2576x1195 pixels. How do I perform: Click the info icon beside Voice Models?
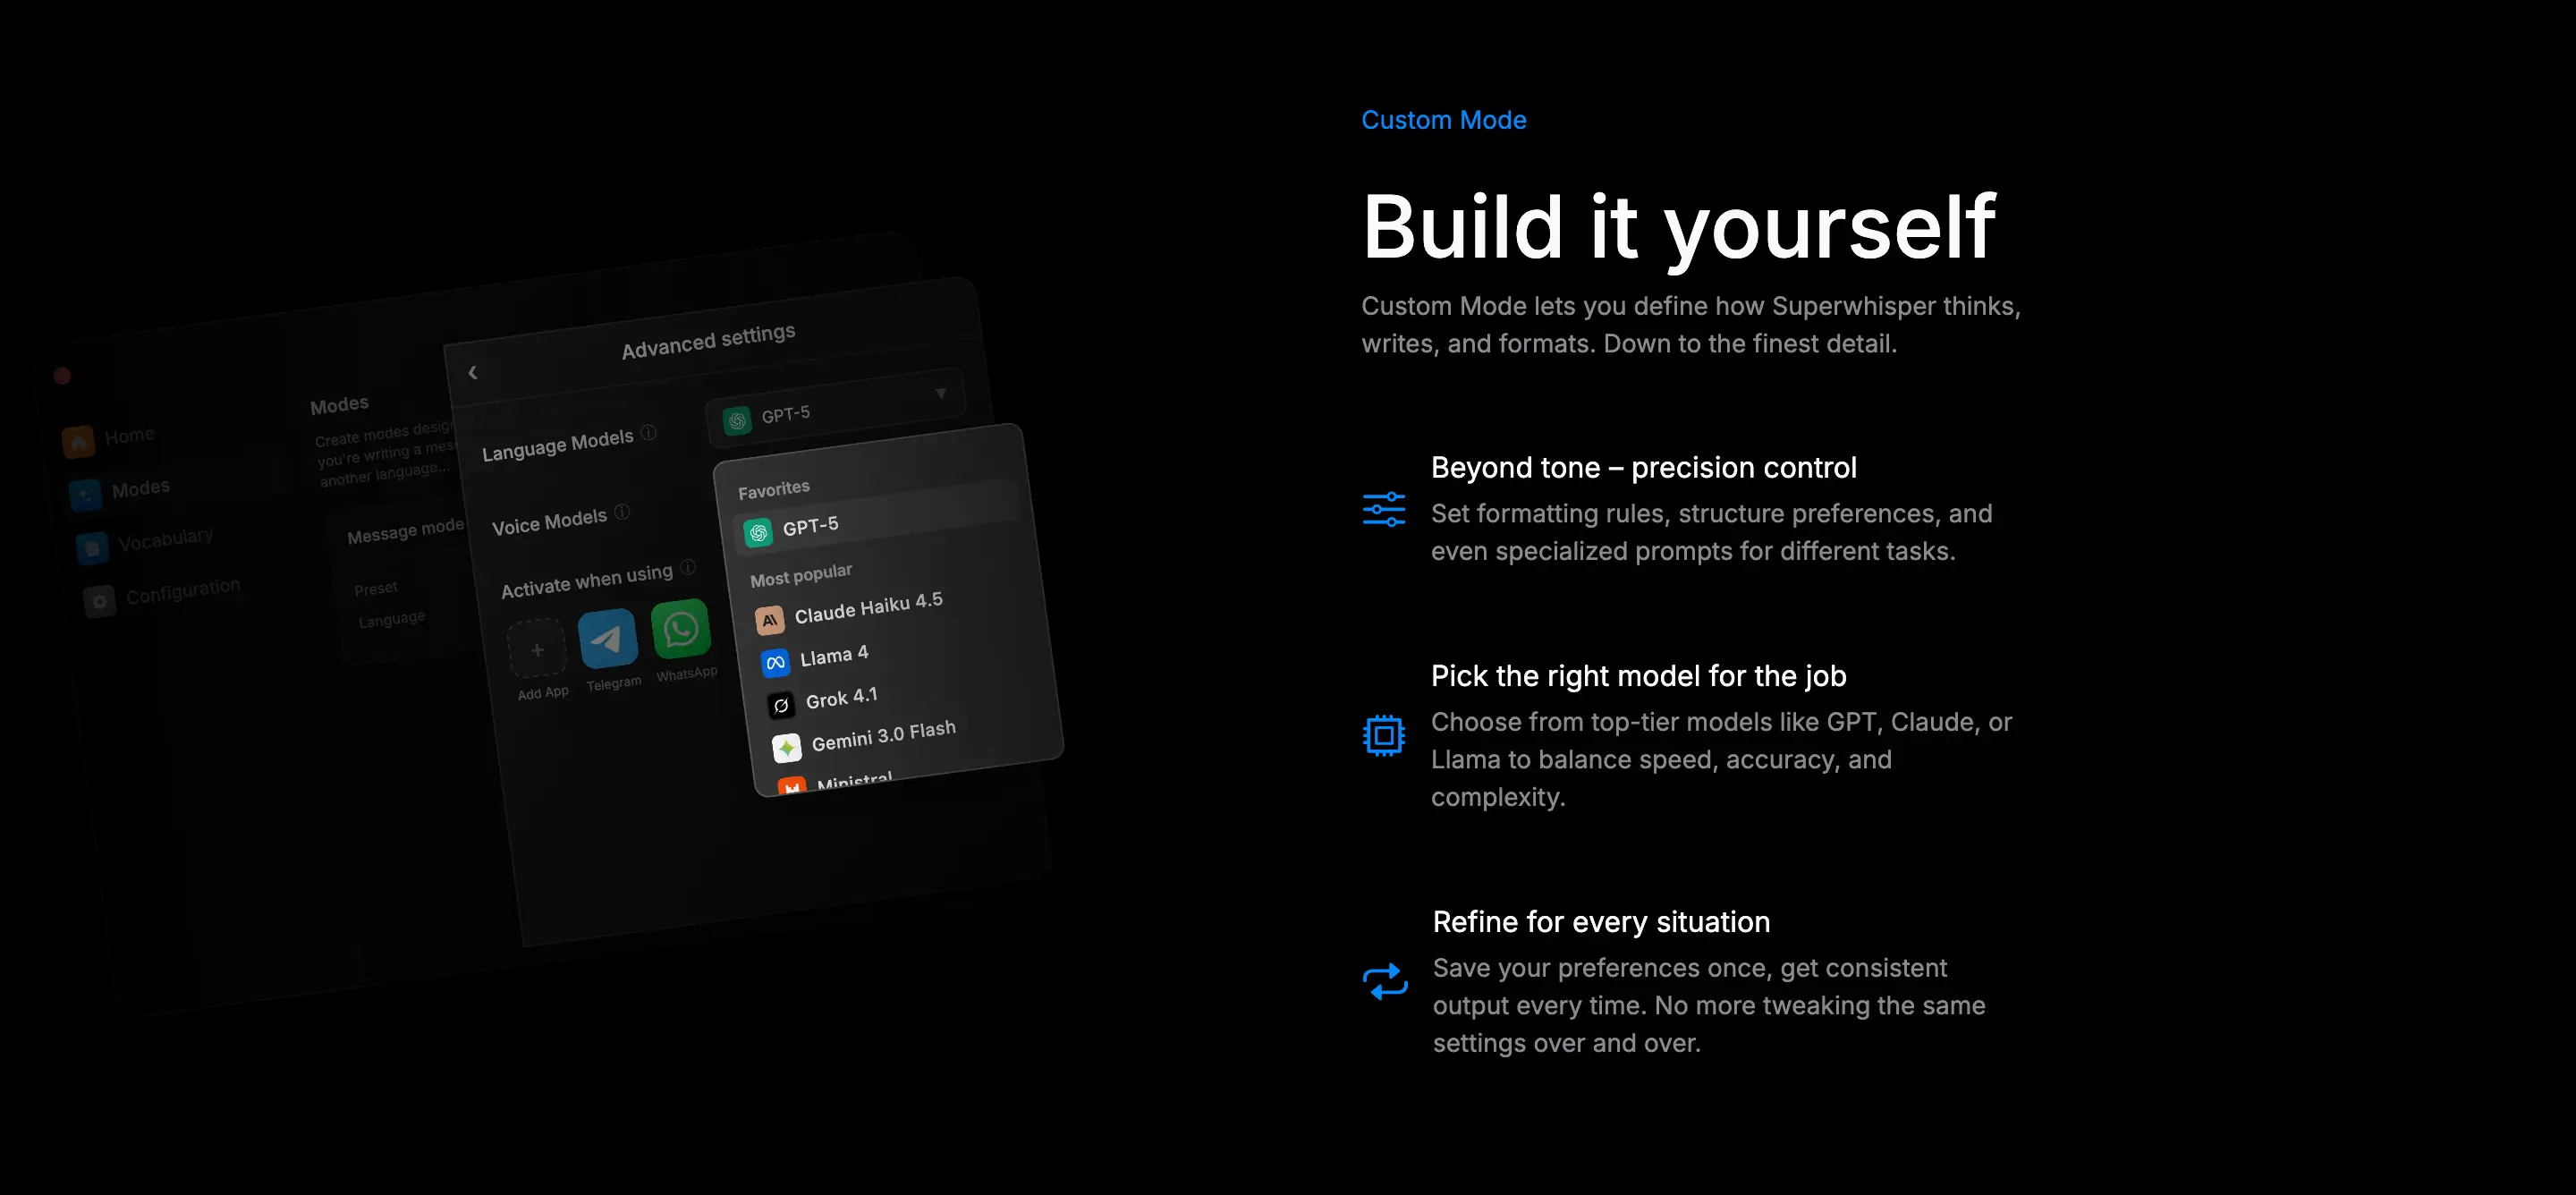pyautogui.click(x=622, y=512)
